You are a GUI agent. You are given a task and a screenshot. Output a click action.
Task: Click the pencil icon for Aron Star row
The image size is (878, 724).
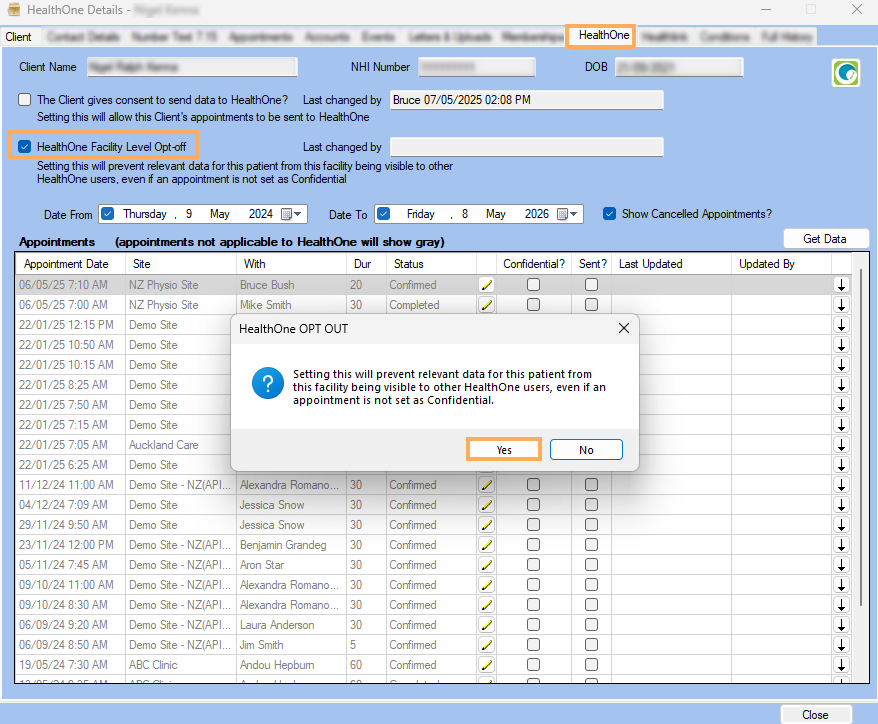(487, 565)
